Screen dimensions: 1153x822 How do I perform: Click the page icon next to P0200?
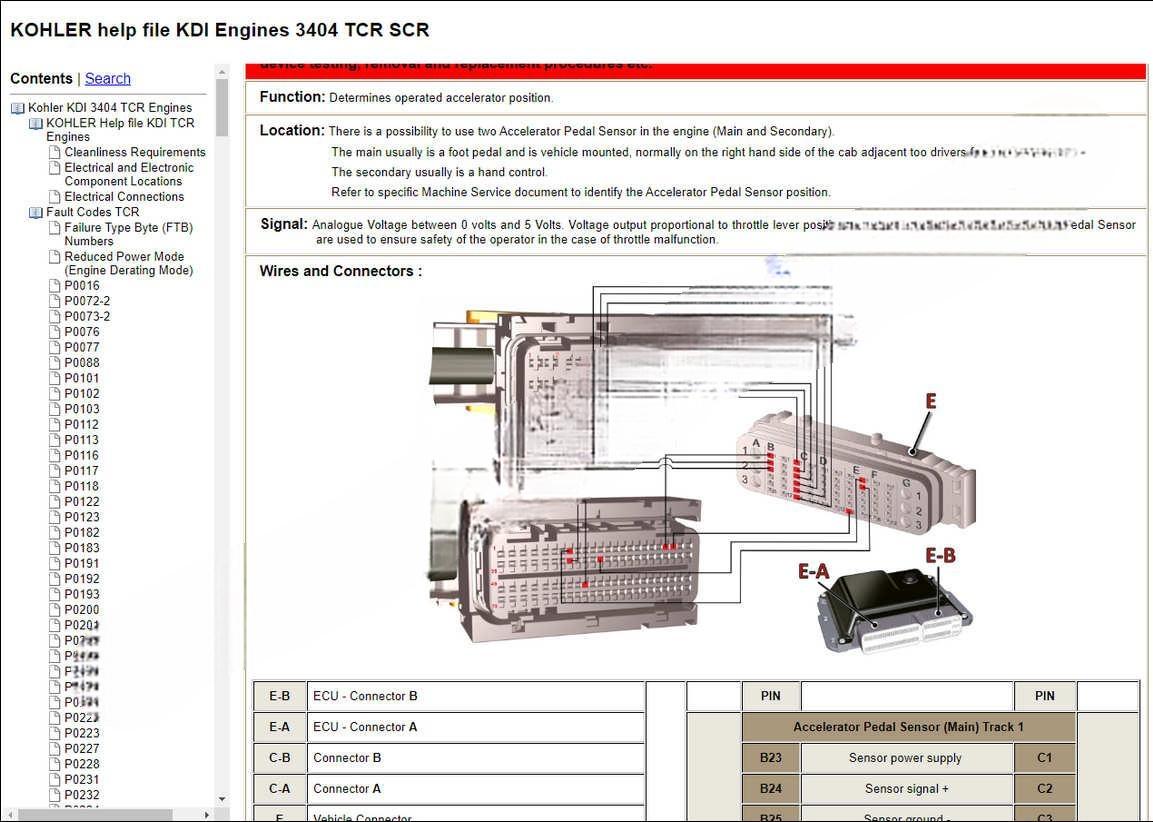pyautogui.click(x=55, y=610)
